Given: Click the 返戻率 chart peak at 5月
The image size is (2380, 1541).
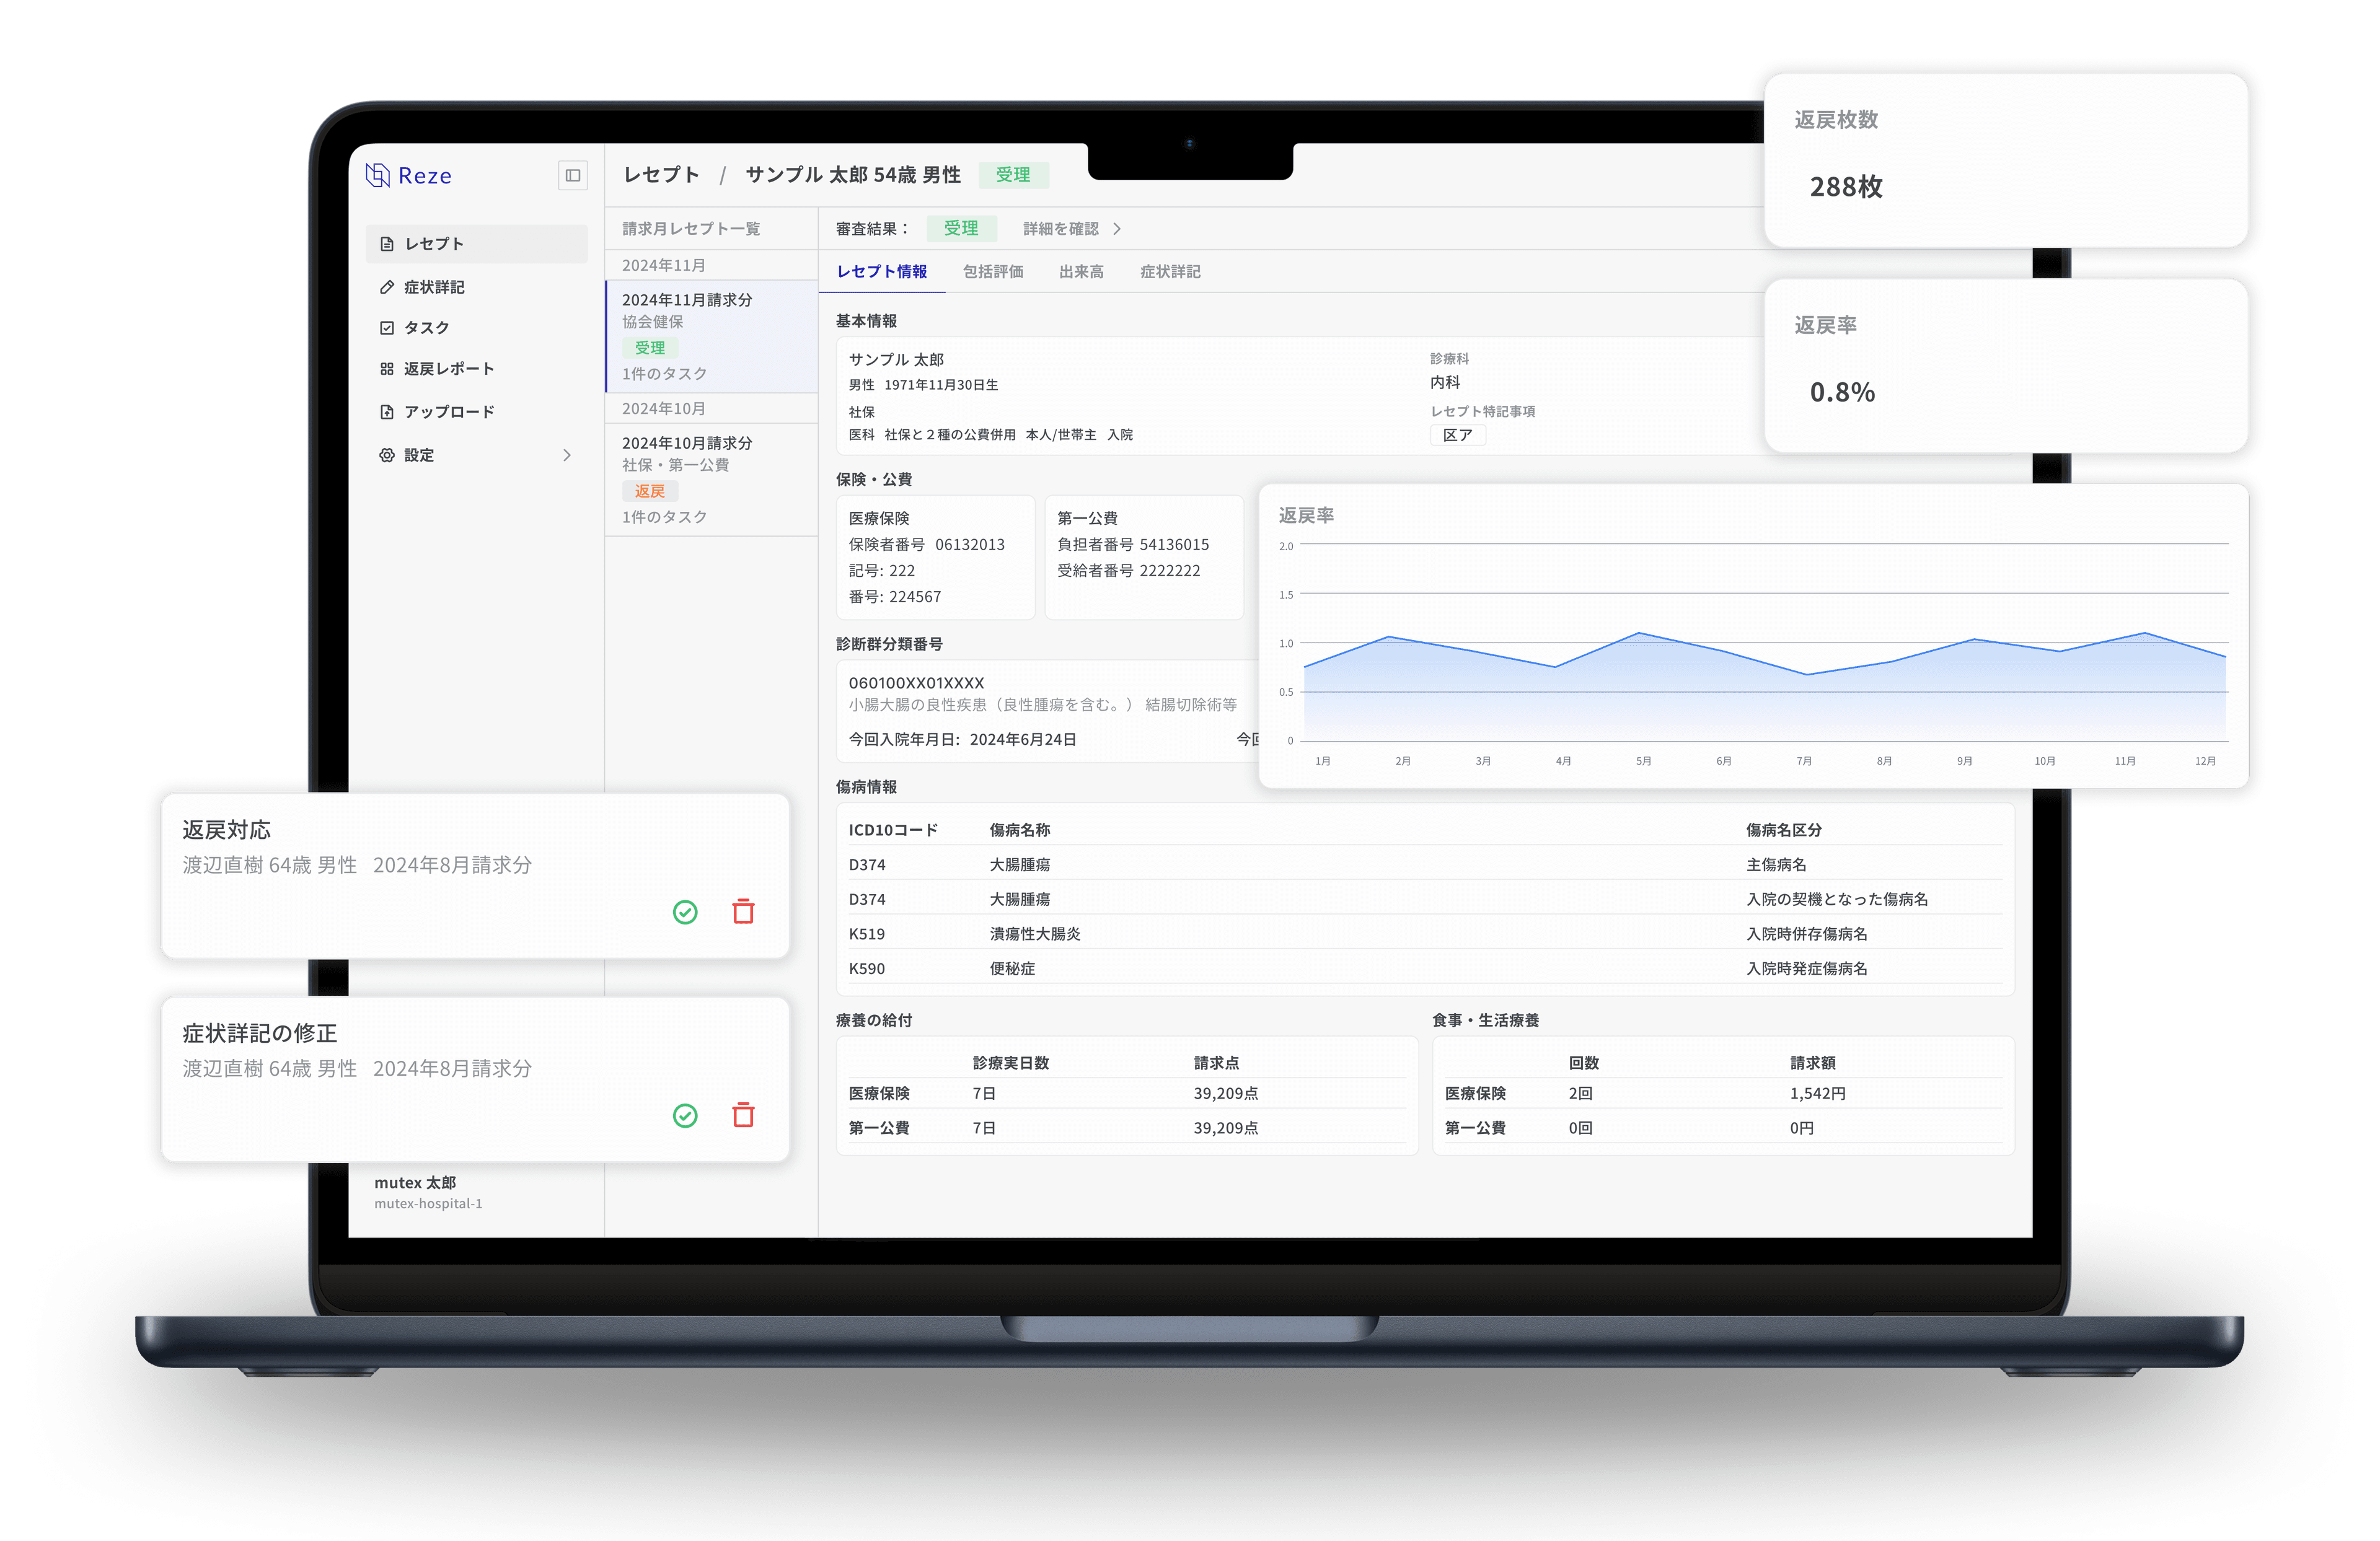Looking at the screenshot, I should [x=1639, y=633].
